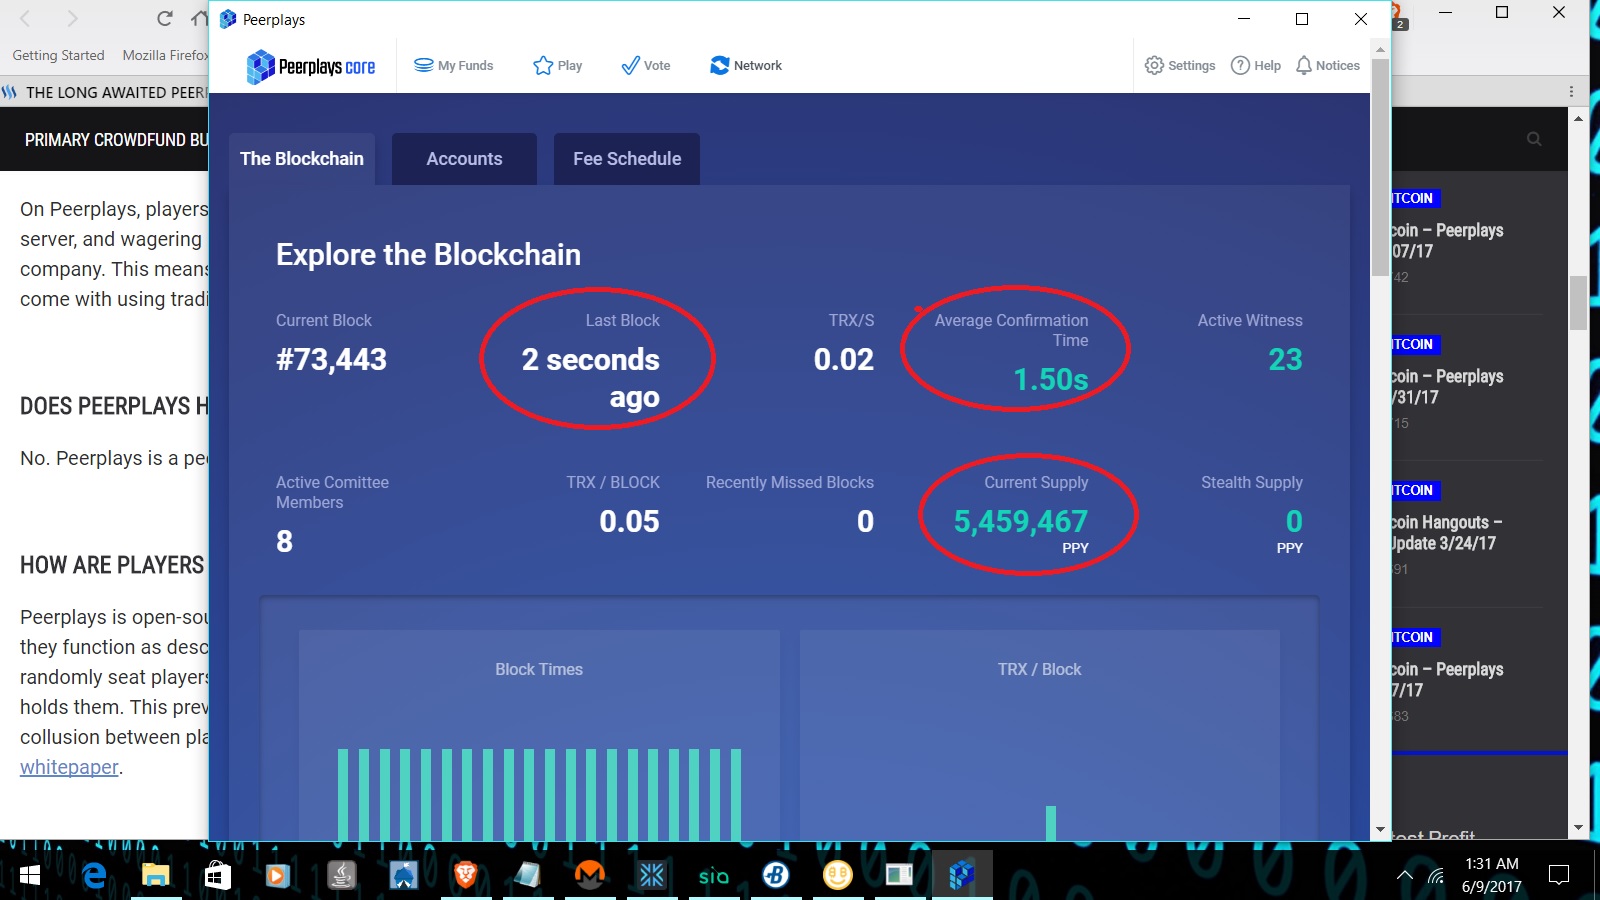This screenshot has height=900, width=1600.
Task: Select the TRX / BLOCK value 0.05
Action: coord(629,522)
